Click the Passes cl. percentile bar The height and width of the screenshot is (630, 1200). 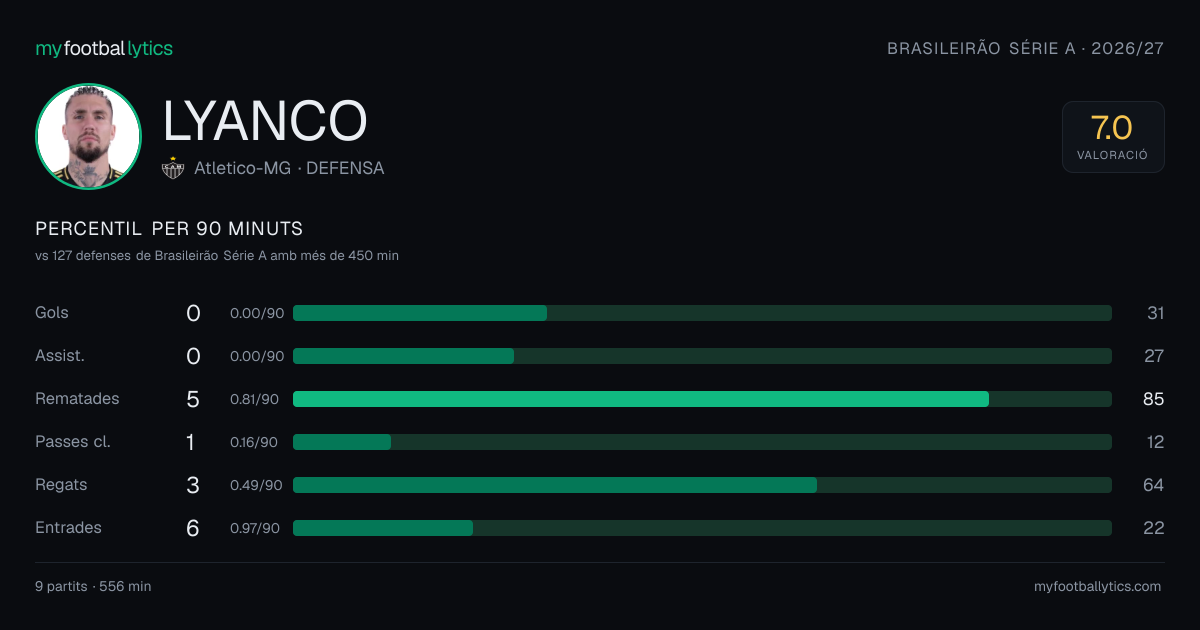pyautogui.click(x=702, y=442)
